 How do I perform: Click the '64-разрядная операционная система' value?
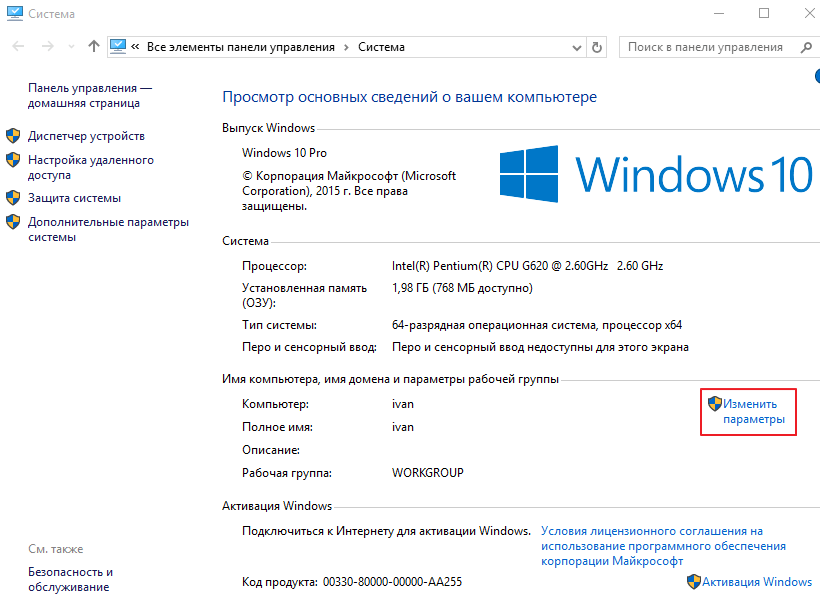pos(495,325)
